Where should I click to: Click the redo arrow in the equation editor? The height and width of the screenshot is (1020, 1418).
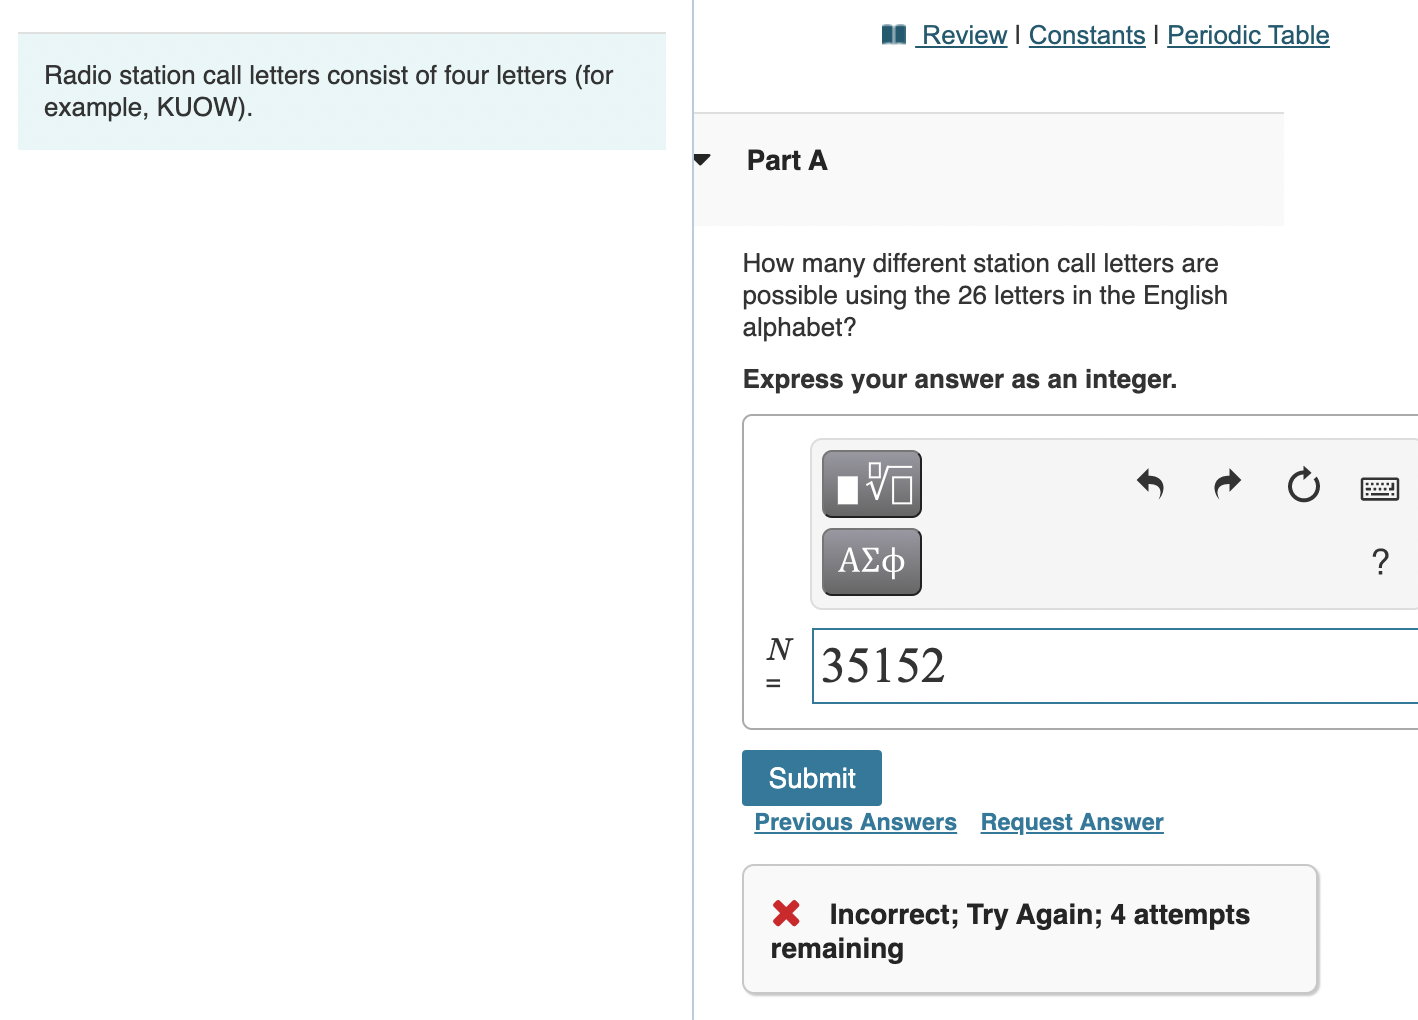[1227, 485]
